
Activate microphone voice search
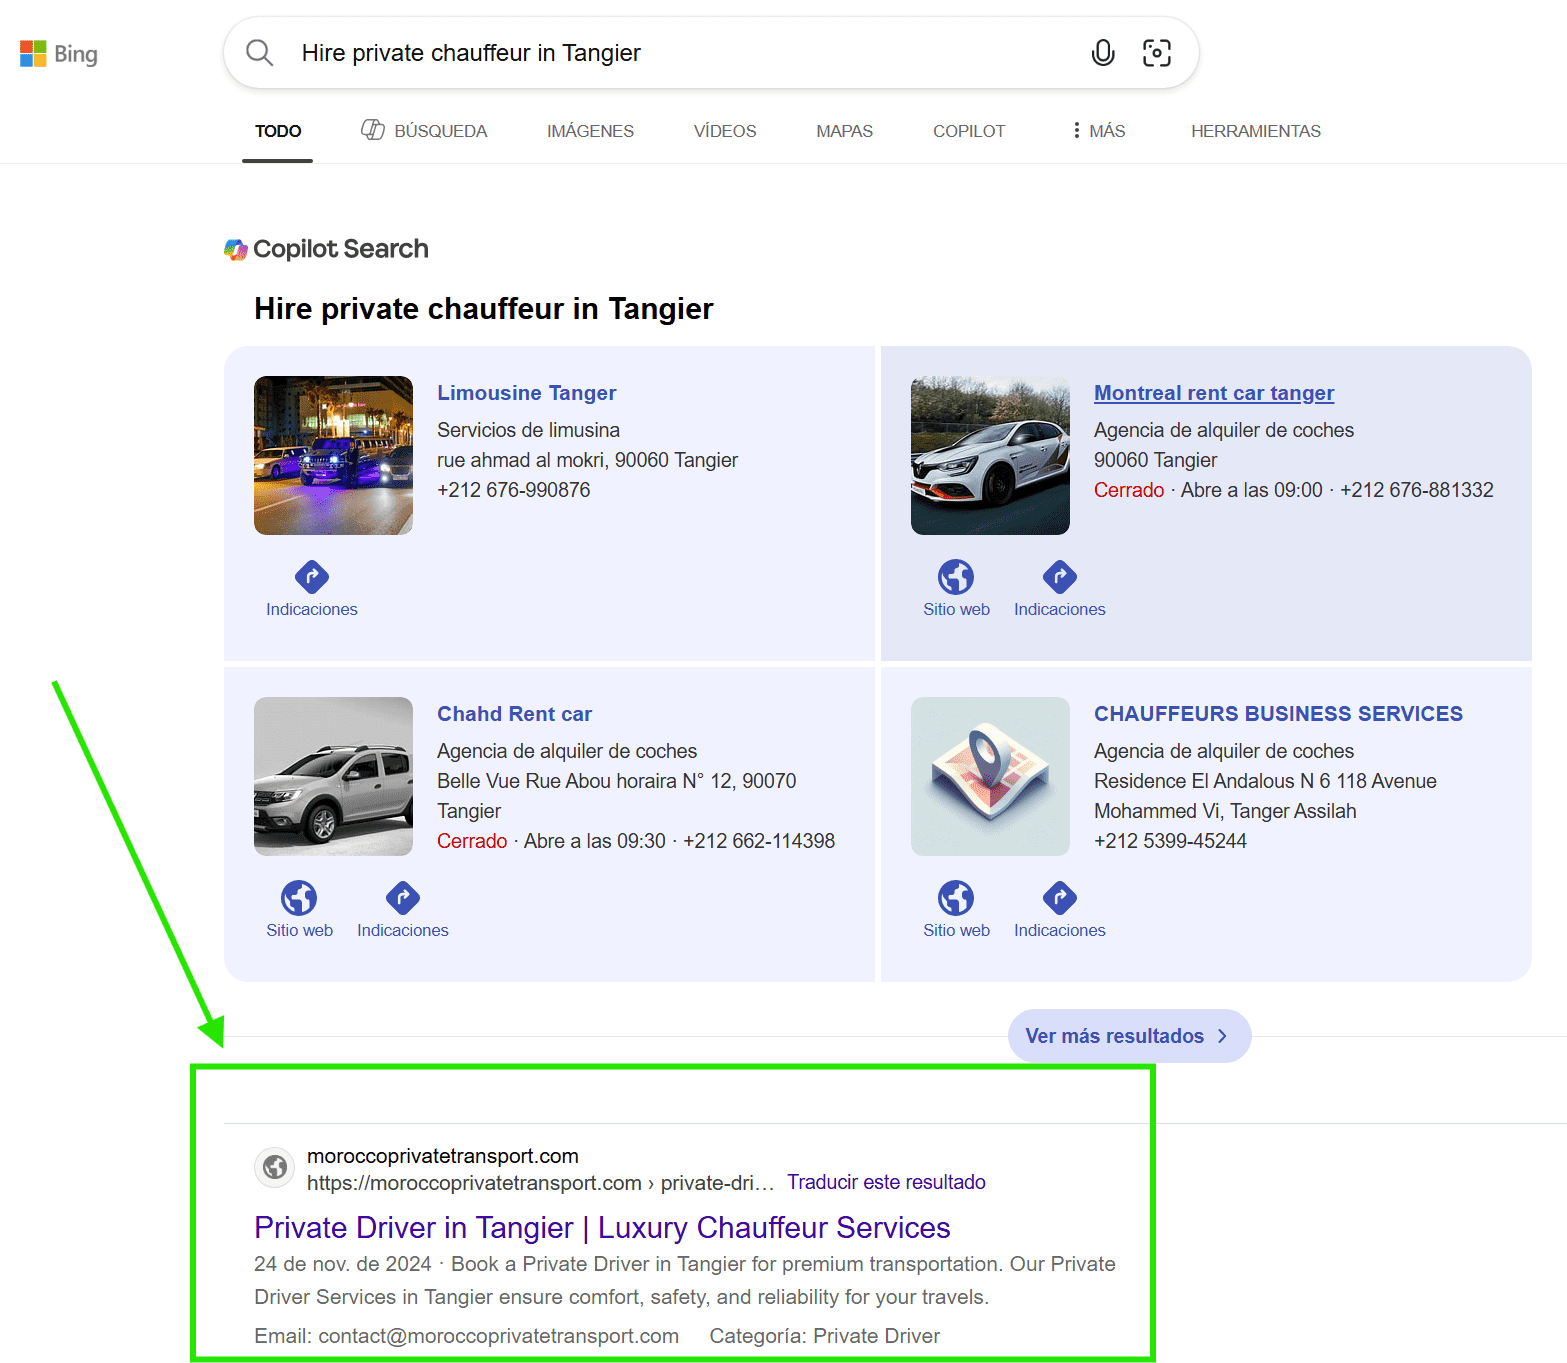(1102, 53)
